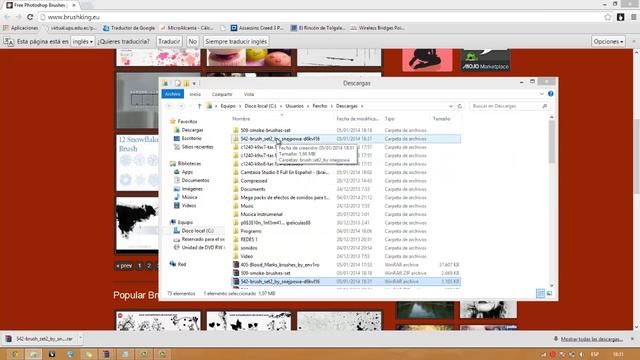Sort files by the Nombre column header
The height and width of the screenshot is (360, 640).
click(241, 119)
